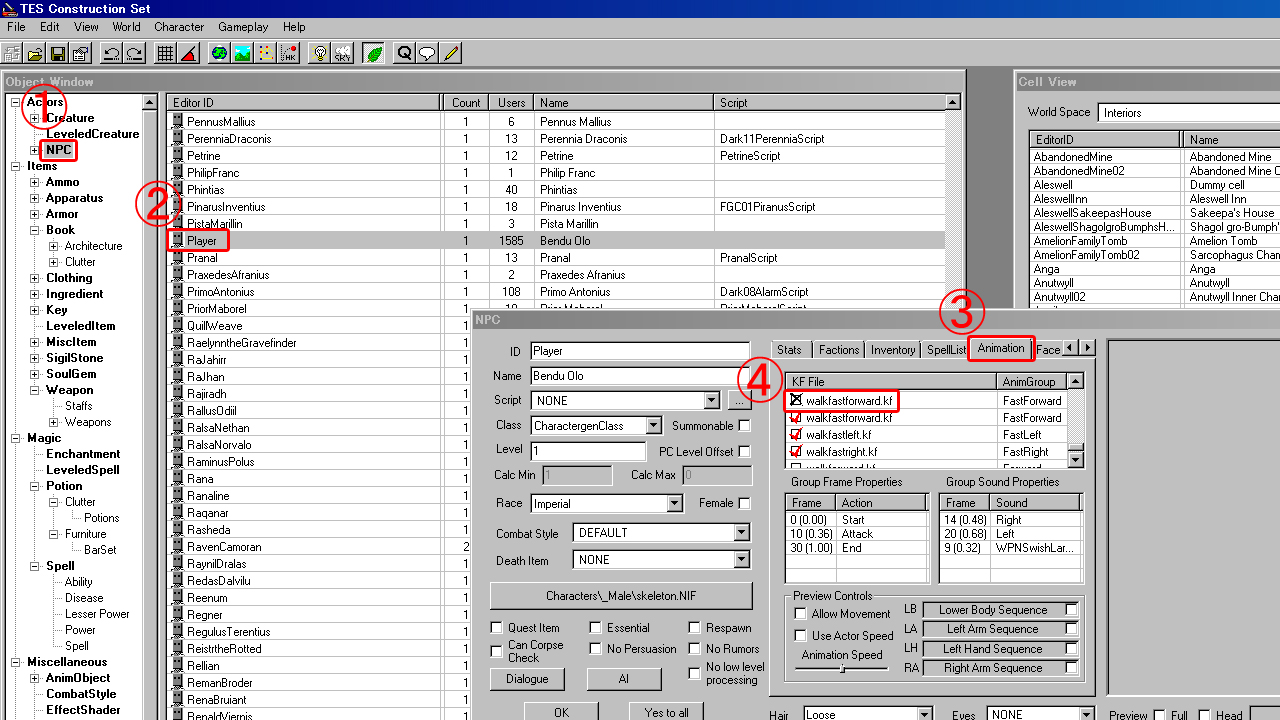This screenshot has height=720, width=1280.
Task: Click the Animation Speed slider
Action: [842, 669]
